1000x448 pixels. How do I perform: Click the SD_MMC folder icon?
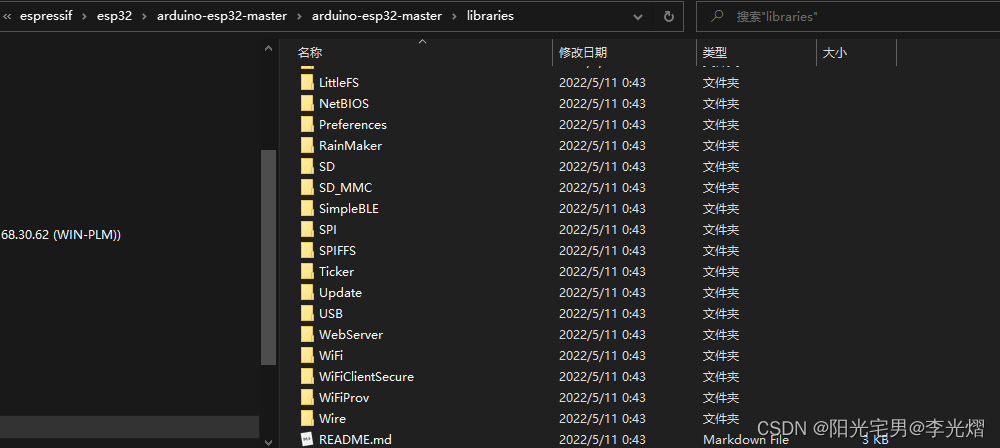[x=307, y=188]
